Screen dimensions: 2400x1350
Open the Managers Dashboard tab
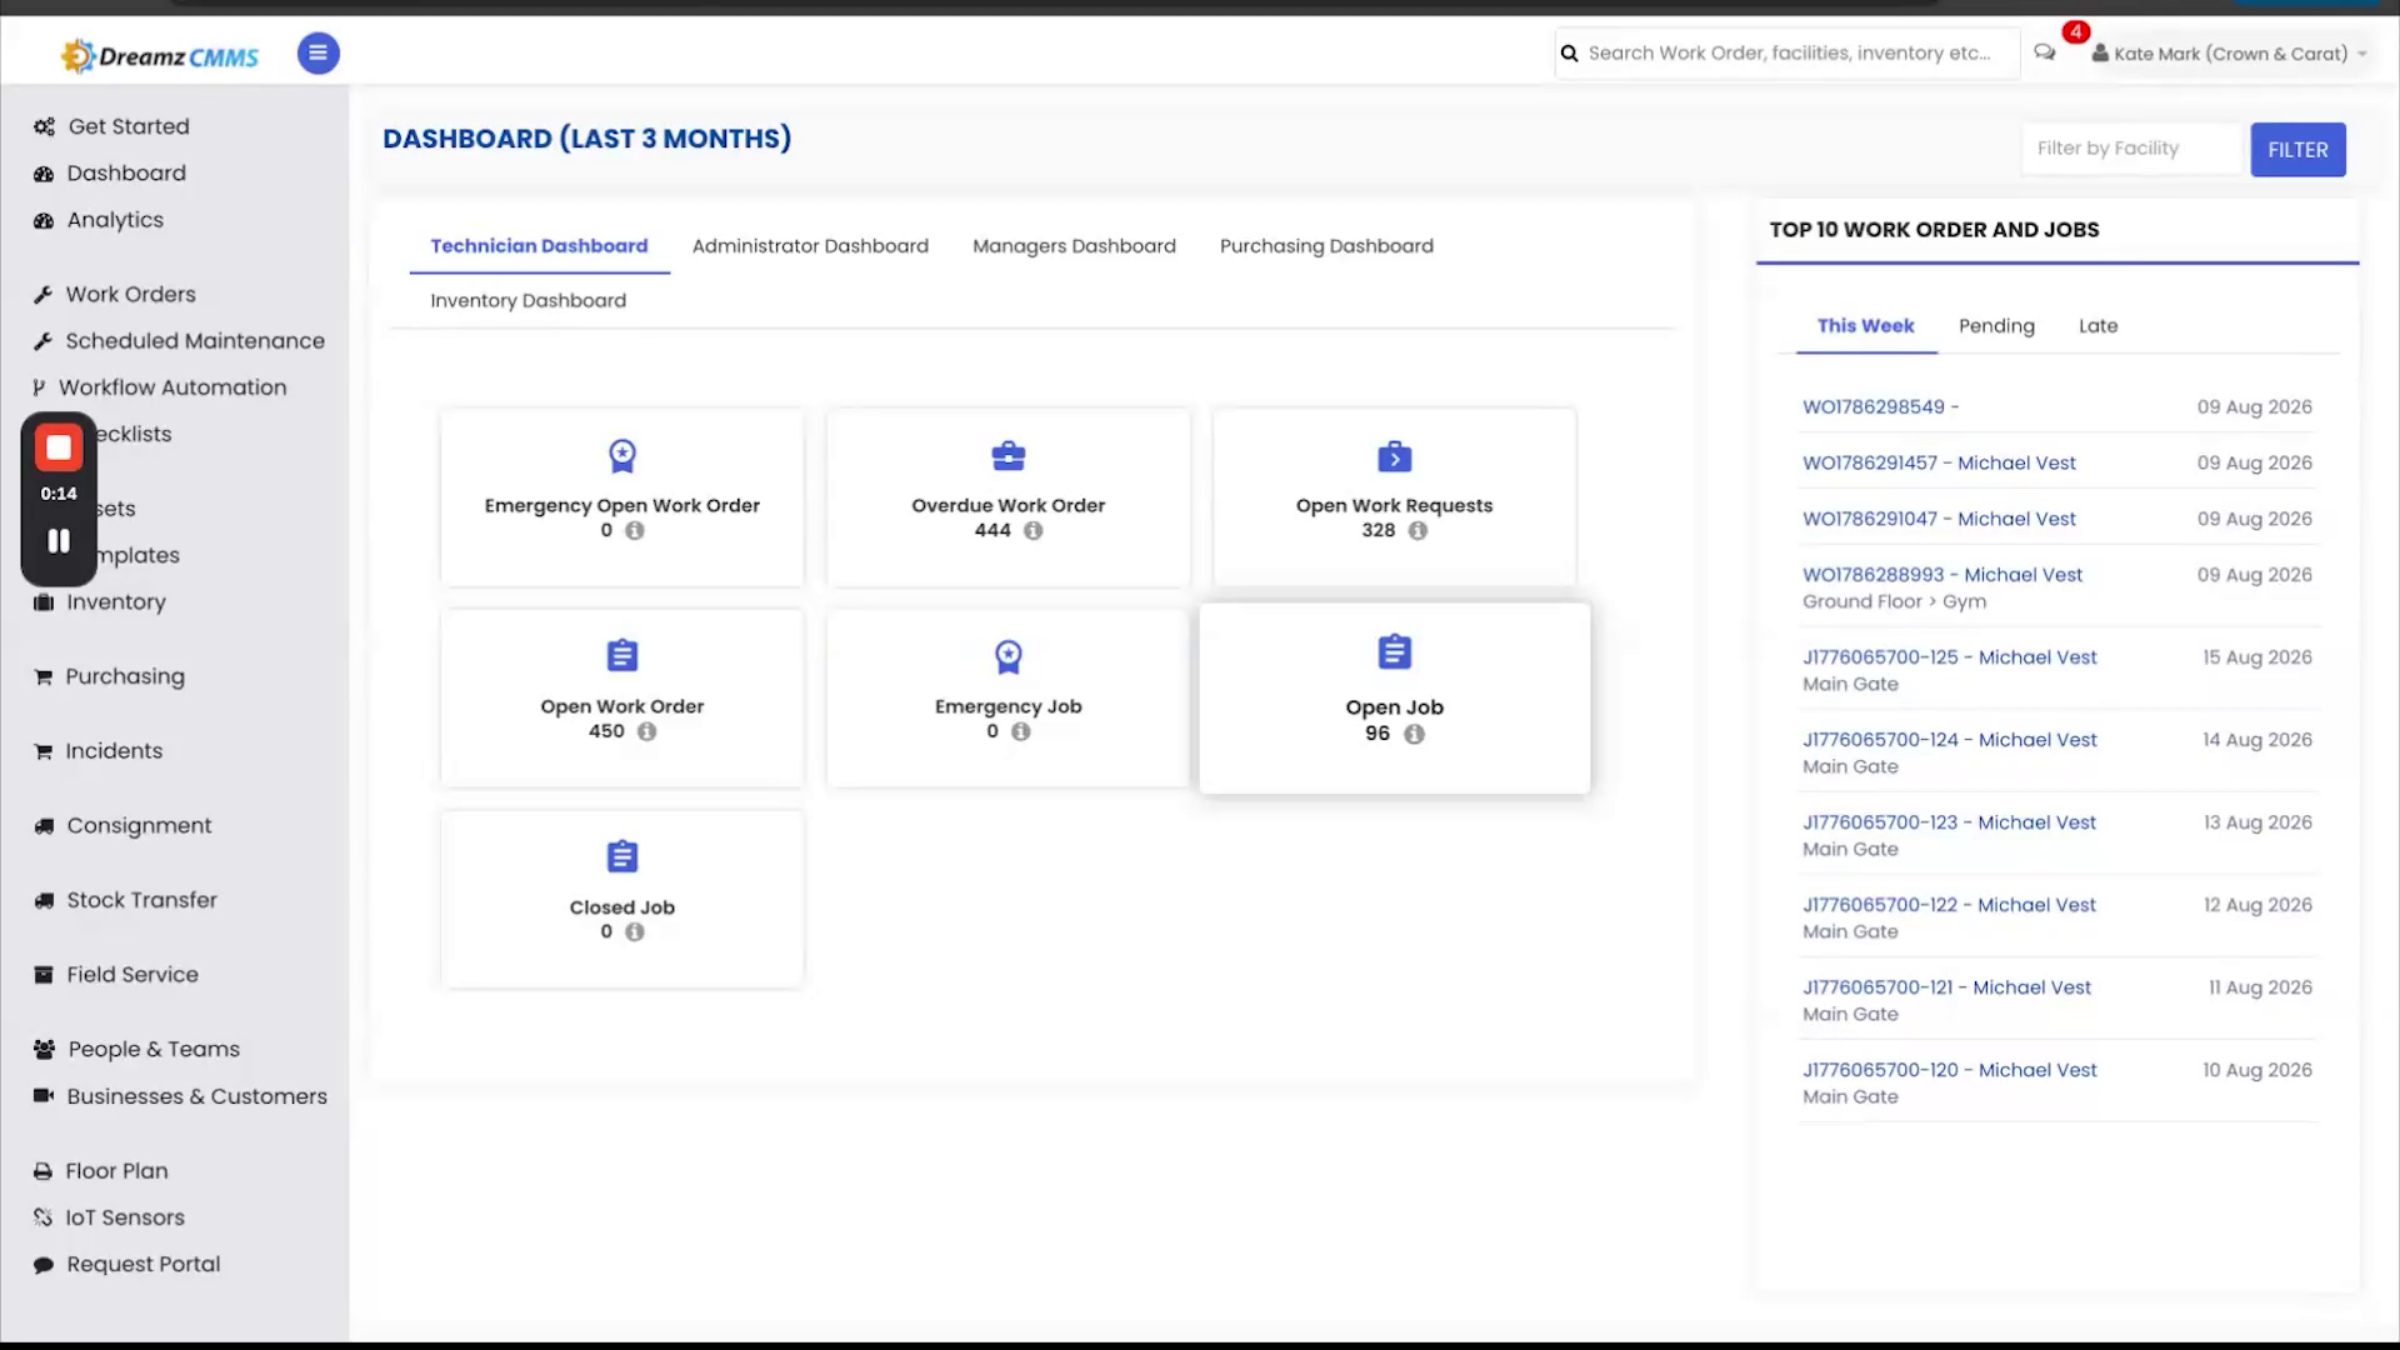click(1074, 246)
